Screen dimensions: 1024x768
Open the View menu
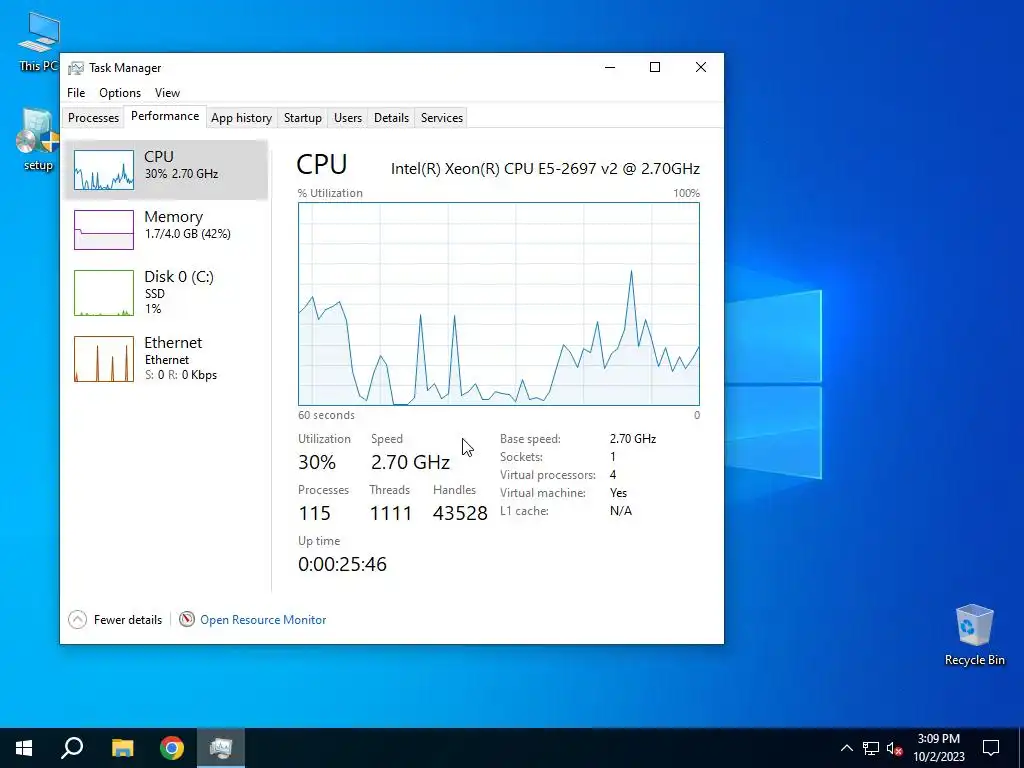click(x=167, y=93)
